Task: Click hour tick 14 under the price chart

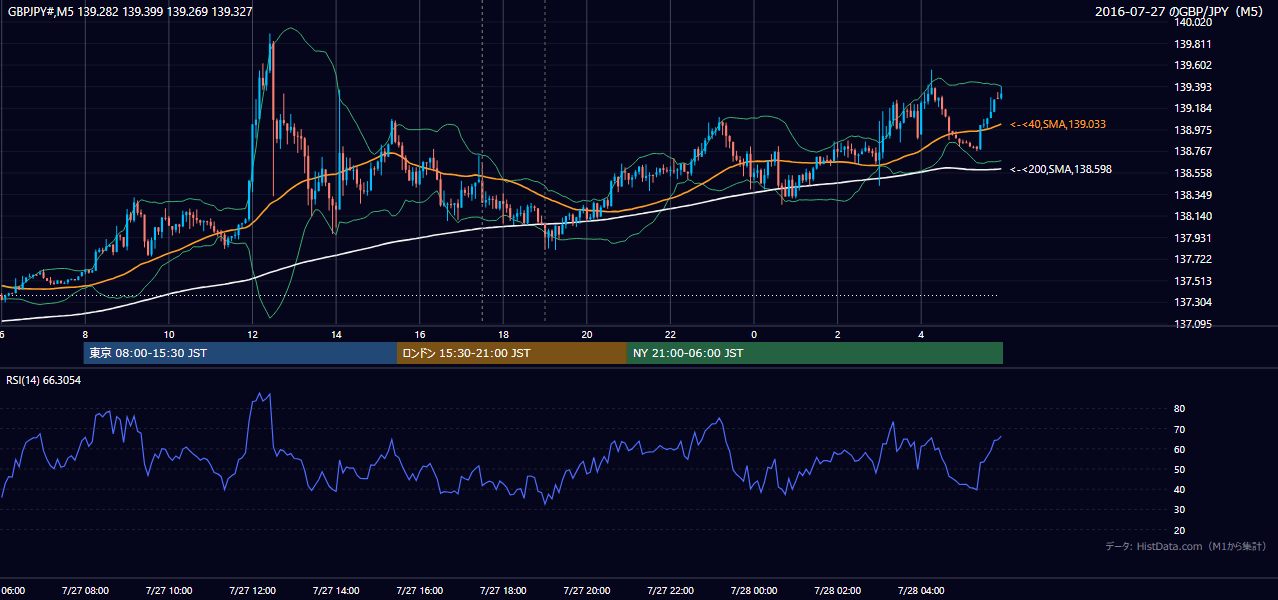Action: click(336, 334)
